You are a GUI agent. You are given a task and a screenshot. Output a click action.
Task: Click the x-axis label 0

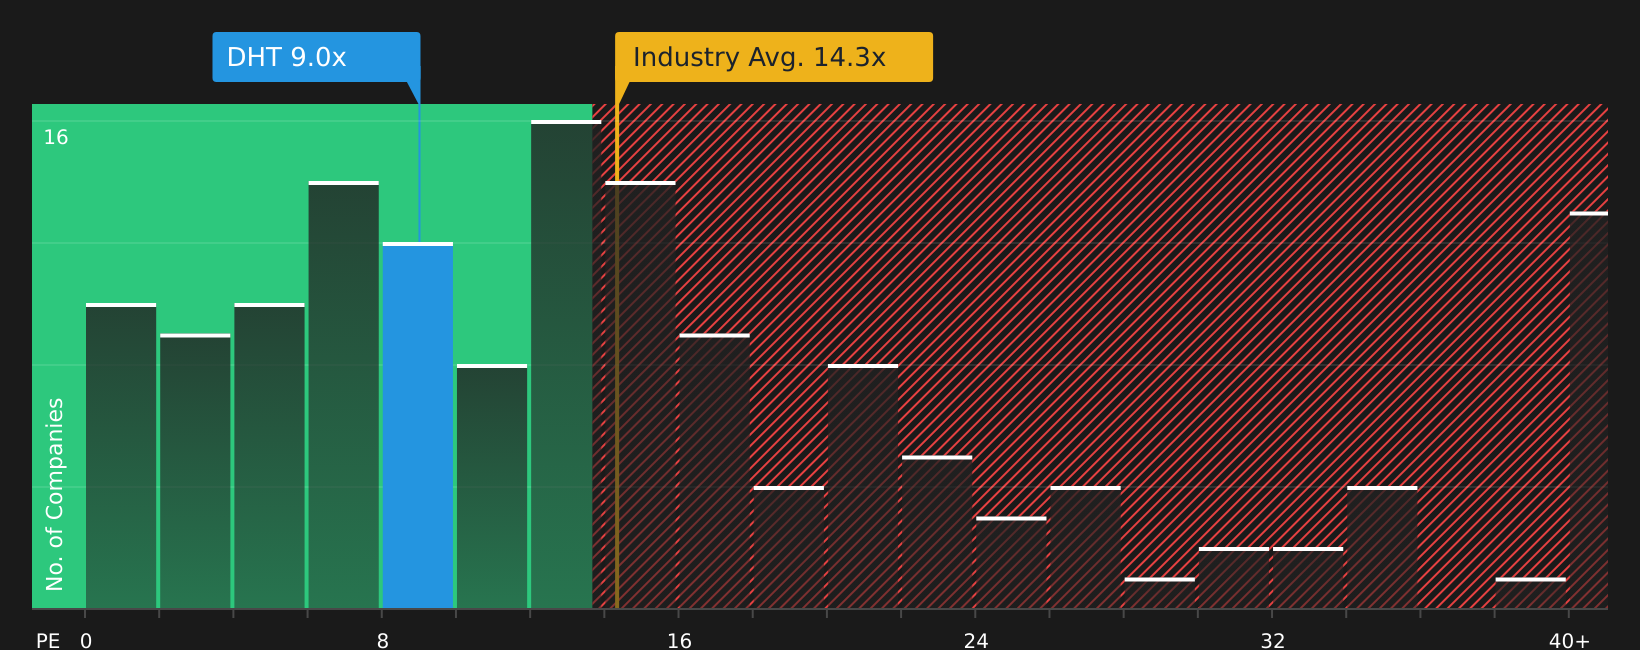click(x=86, y=641)
